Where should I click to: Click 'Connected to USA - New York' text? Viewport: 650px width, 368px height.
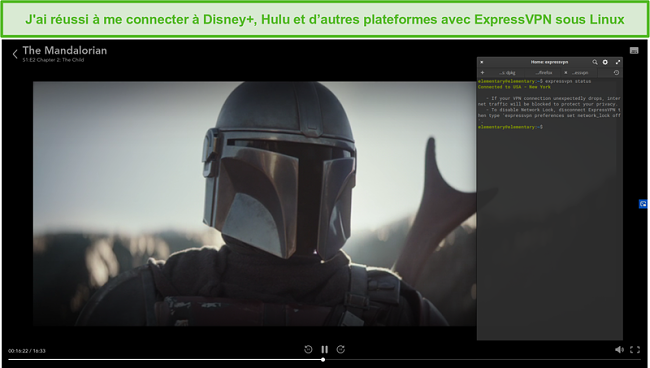click(514, 87)
